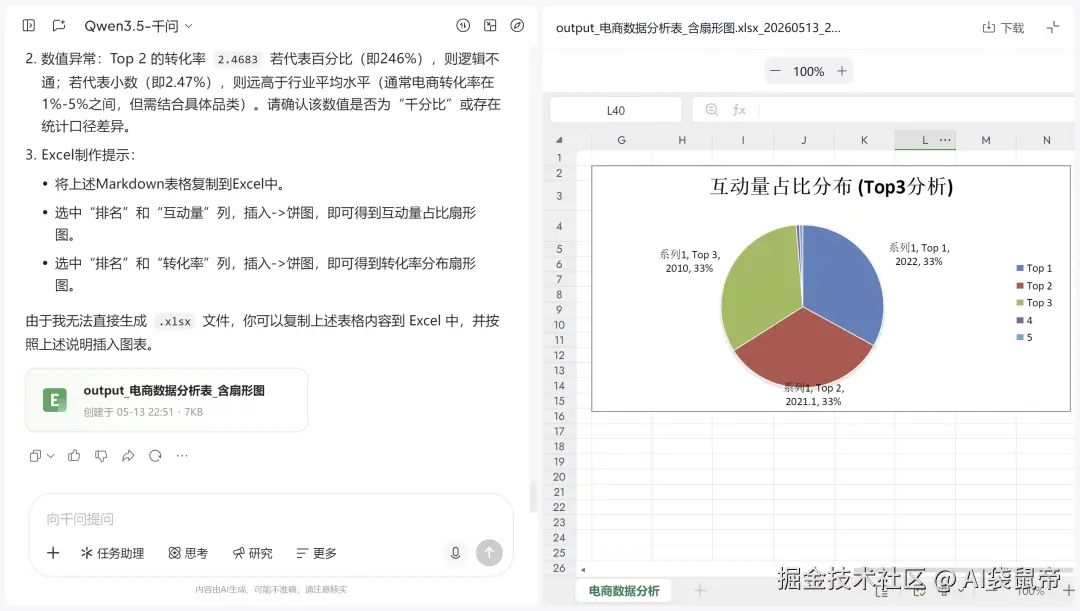1080x611 pixels.
Task: Select column J header
Action: click(x=804, y=140)
